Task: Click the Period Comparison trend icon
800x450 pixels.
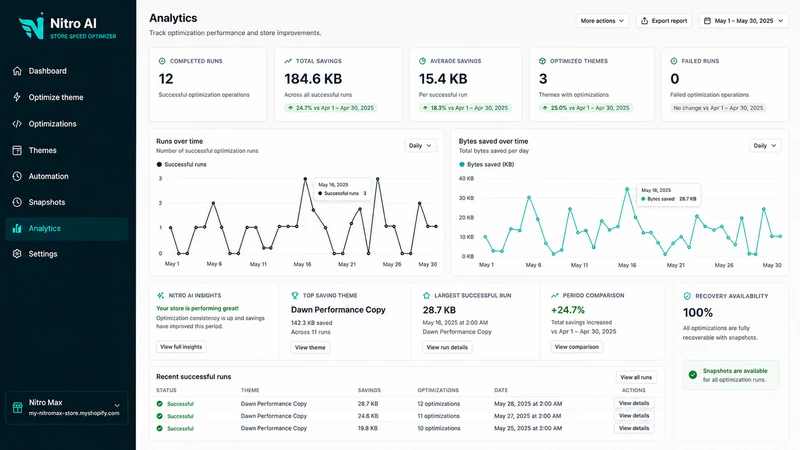Action: (555, 295)
